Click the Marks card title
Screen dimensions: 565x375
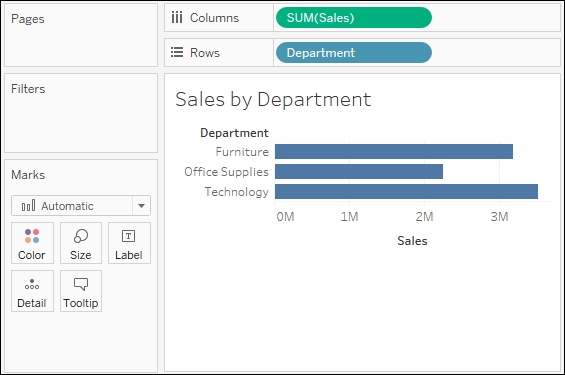tap(28, 175)
